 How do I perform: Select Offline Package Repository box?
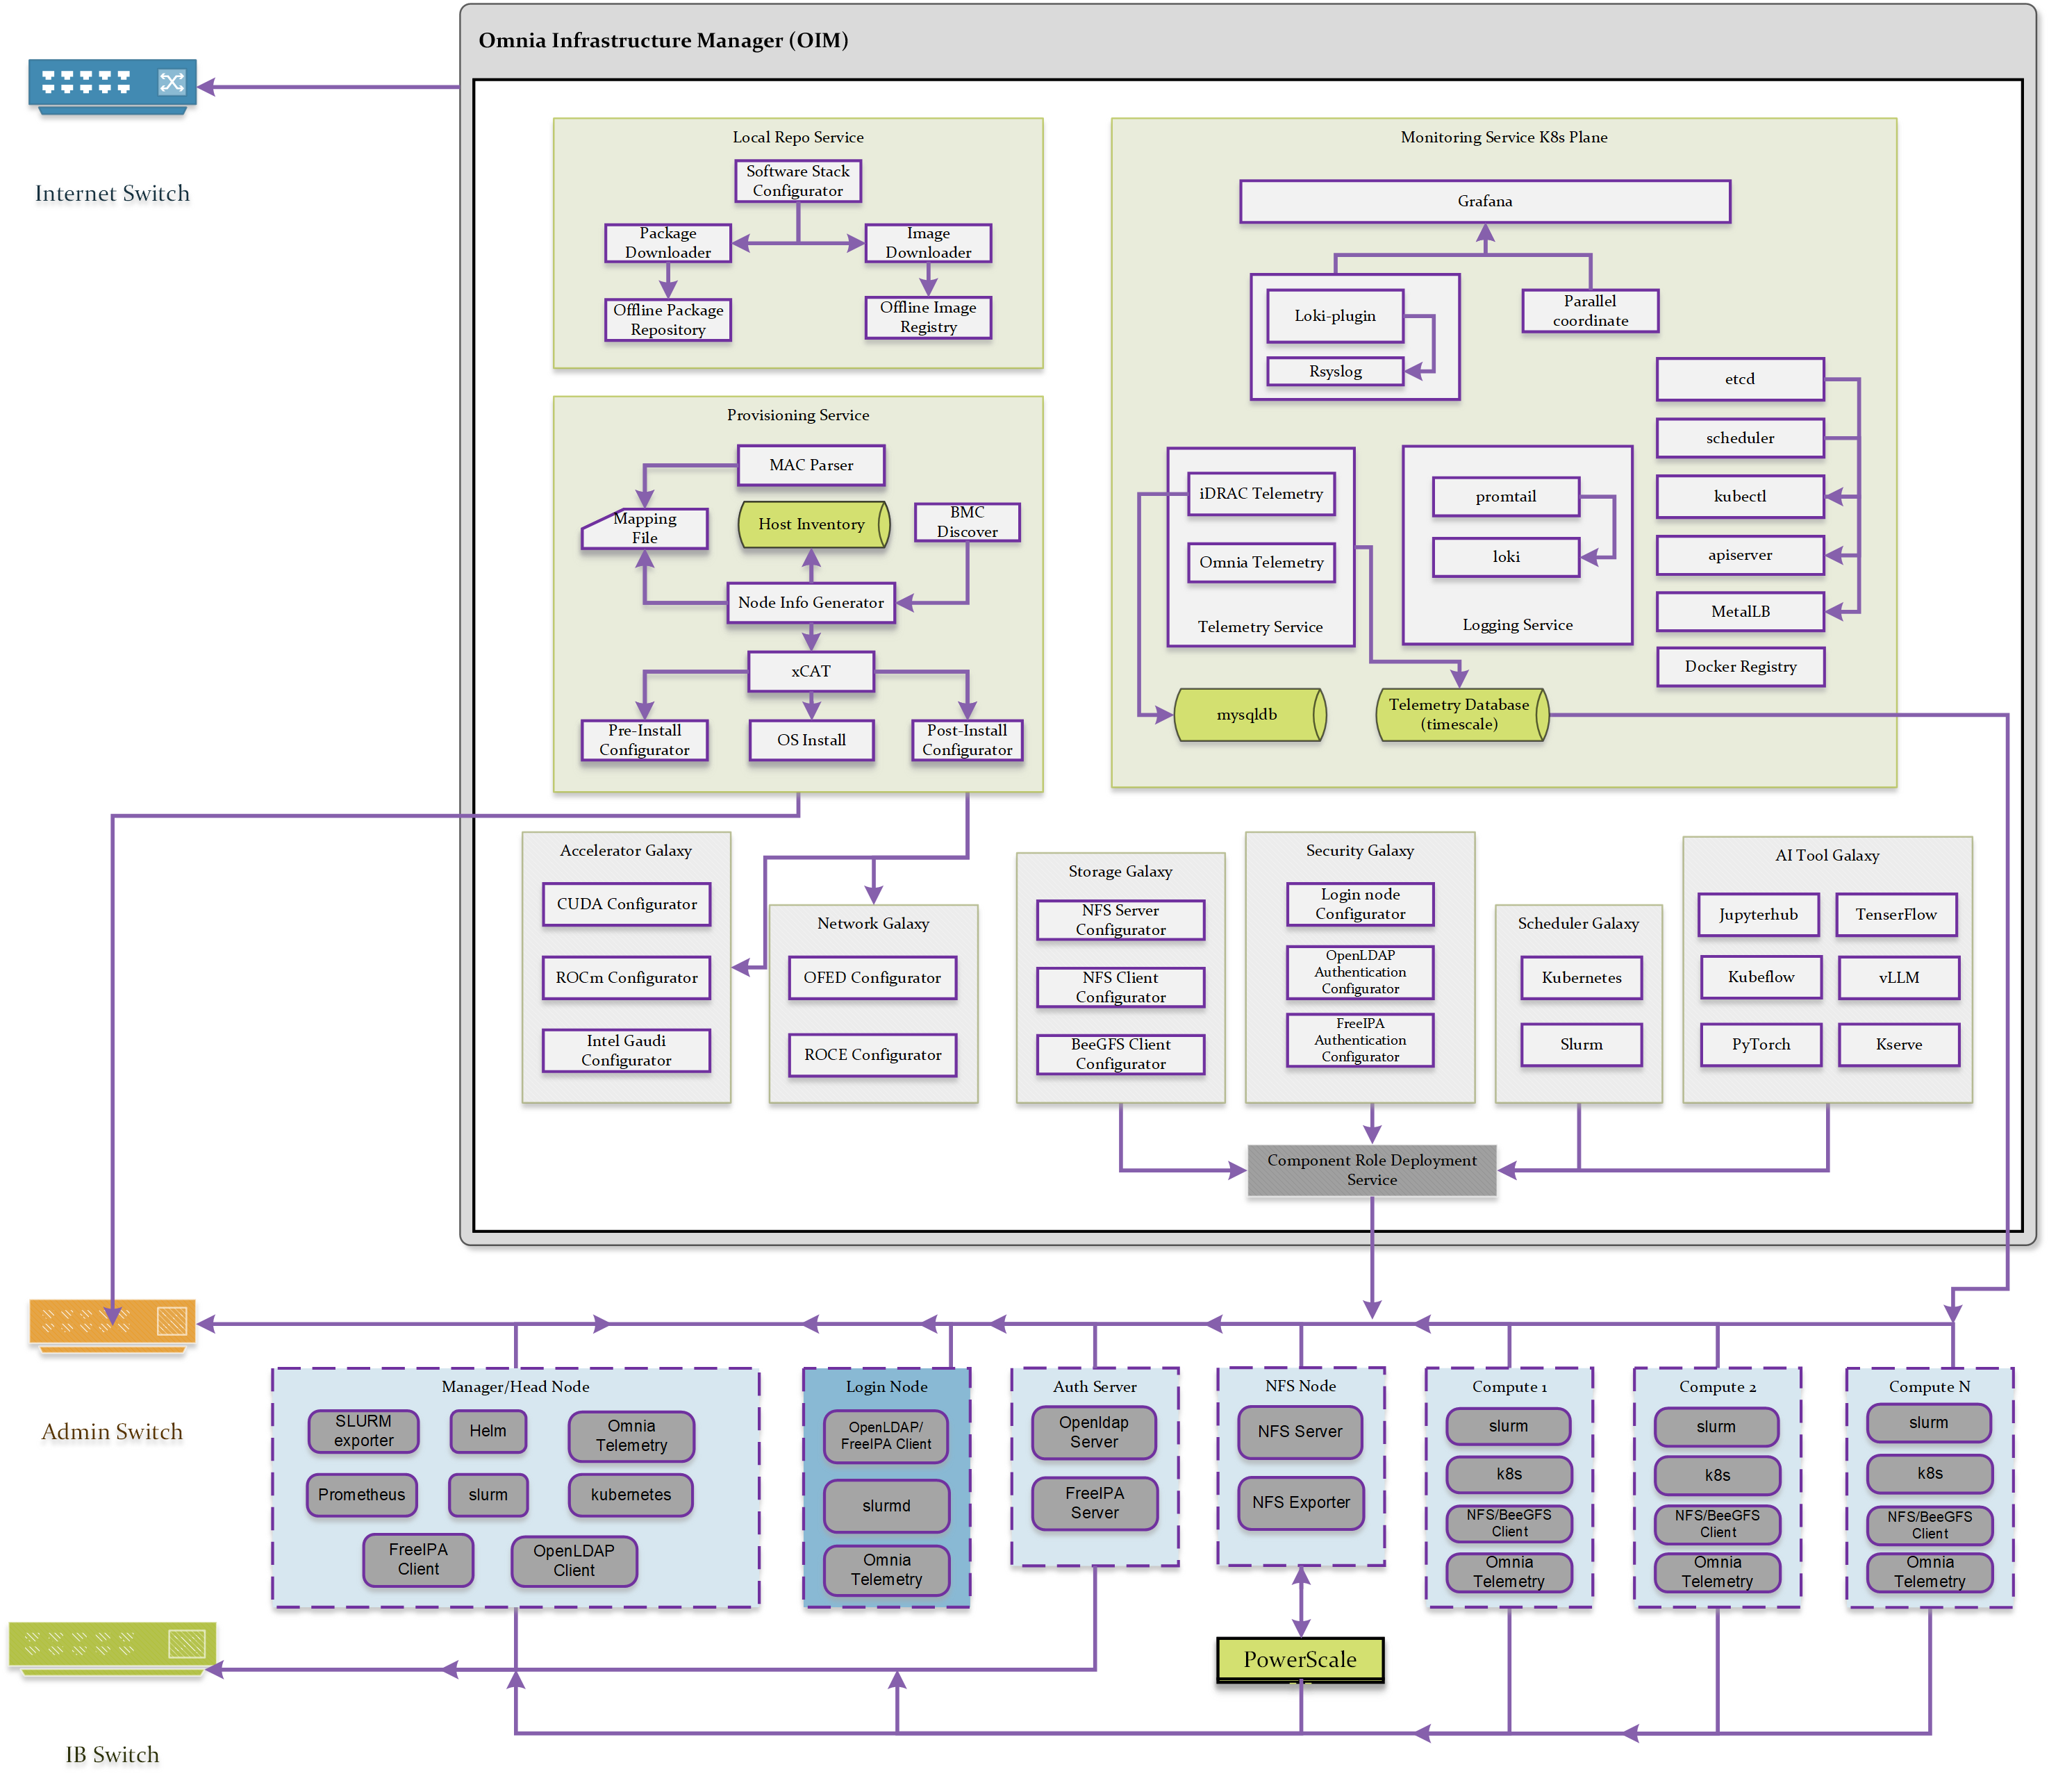[667, 320]
